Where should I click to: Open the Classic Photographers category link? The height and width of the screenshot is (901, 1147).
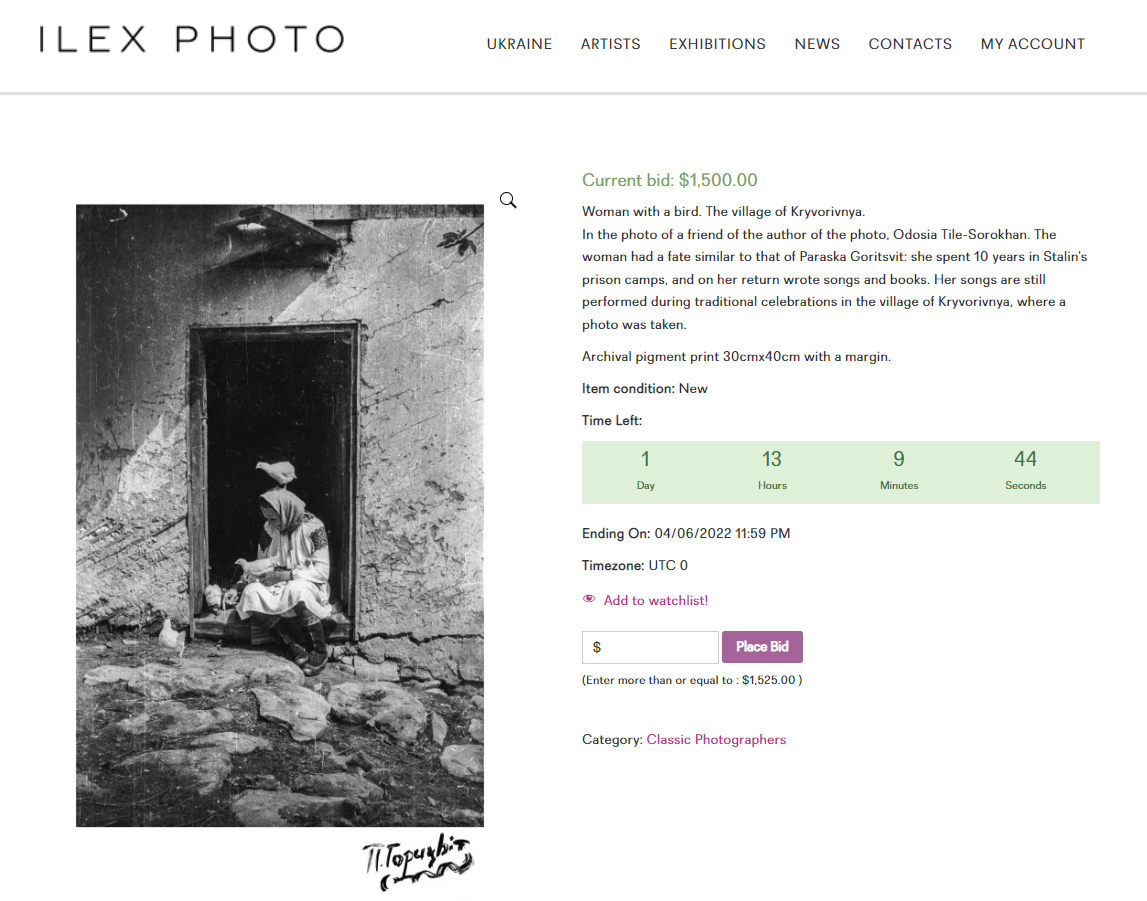point(716,739)
